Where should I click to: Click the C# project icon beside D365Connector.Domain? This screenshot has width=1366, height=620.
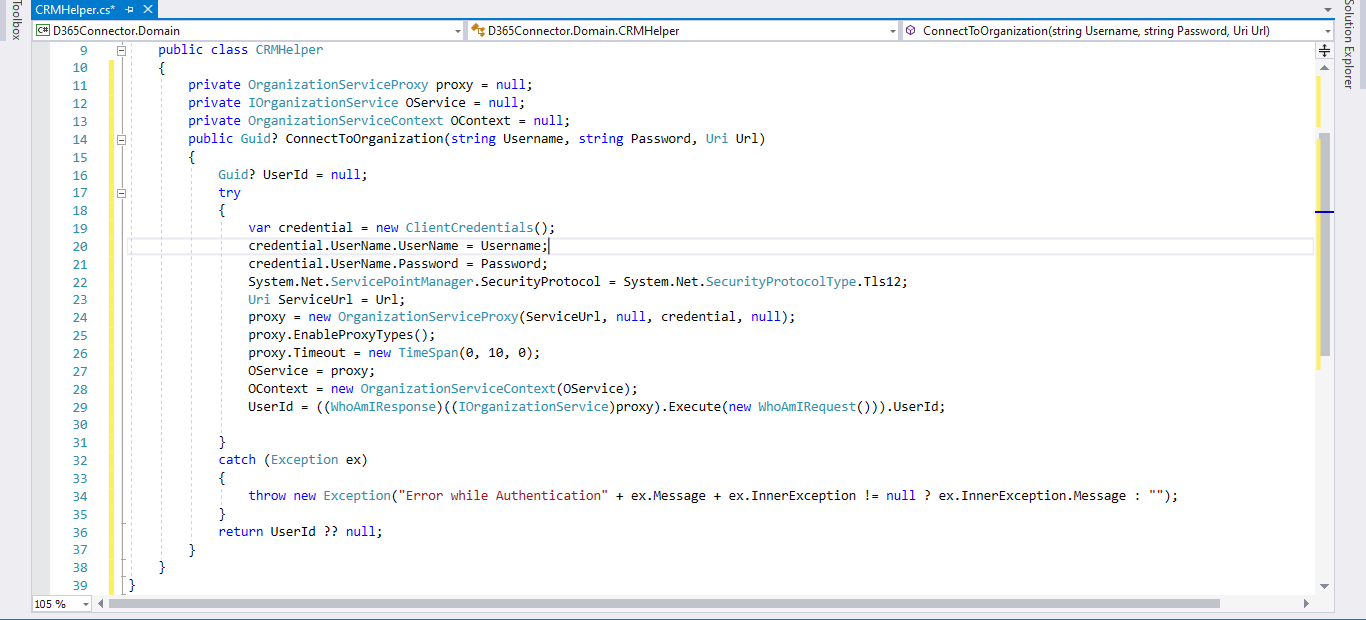(x=41, y=30)
